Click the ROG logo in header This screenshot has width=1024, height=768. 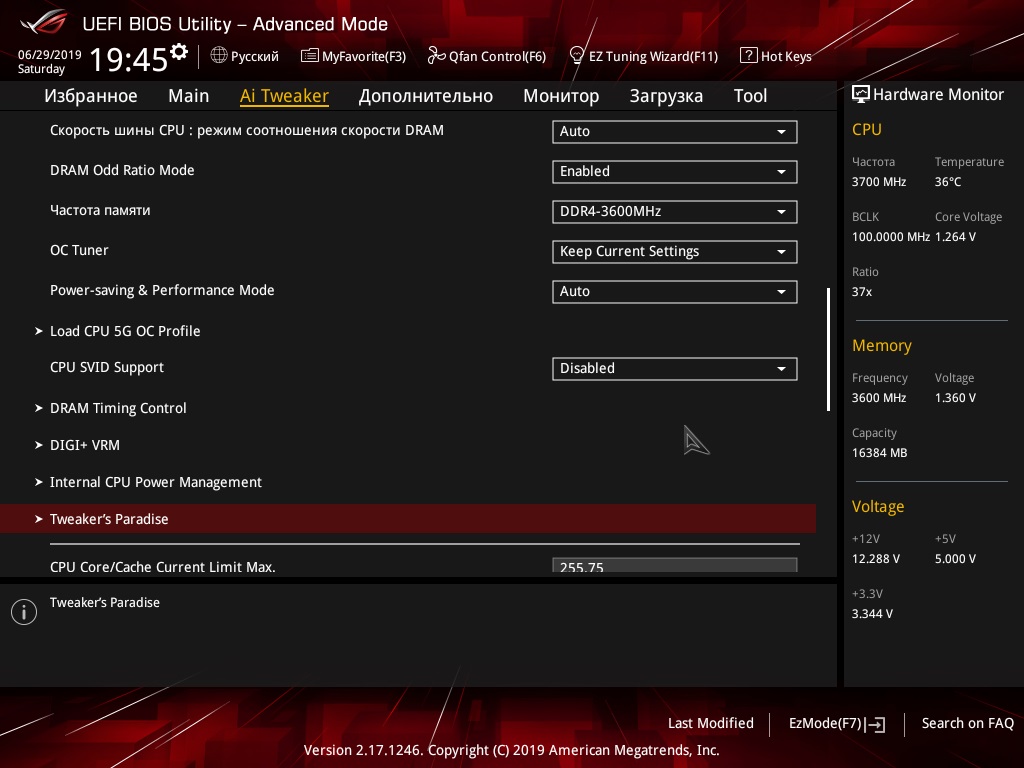tap(44, 22)
